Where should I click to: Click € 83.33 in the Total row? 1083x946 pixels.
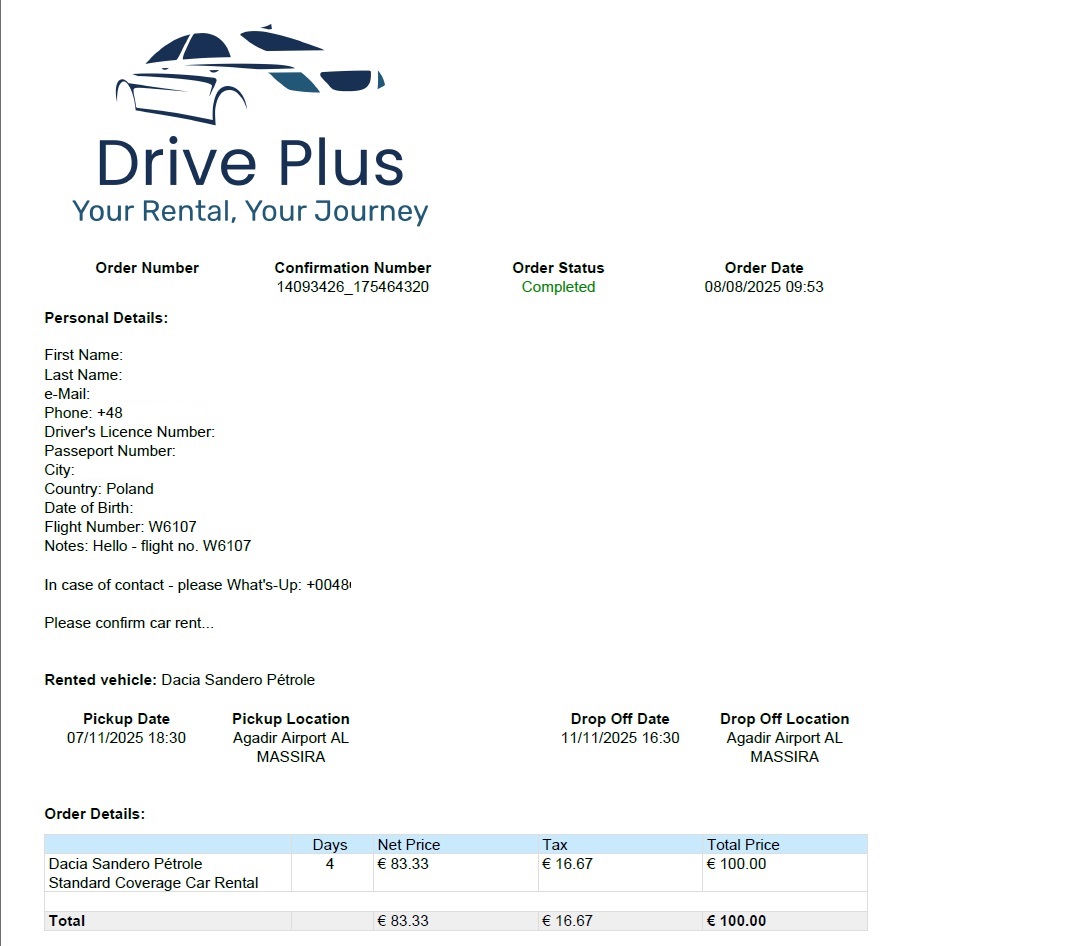pyautogui.click(x=403, y=921)
